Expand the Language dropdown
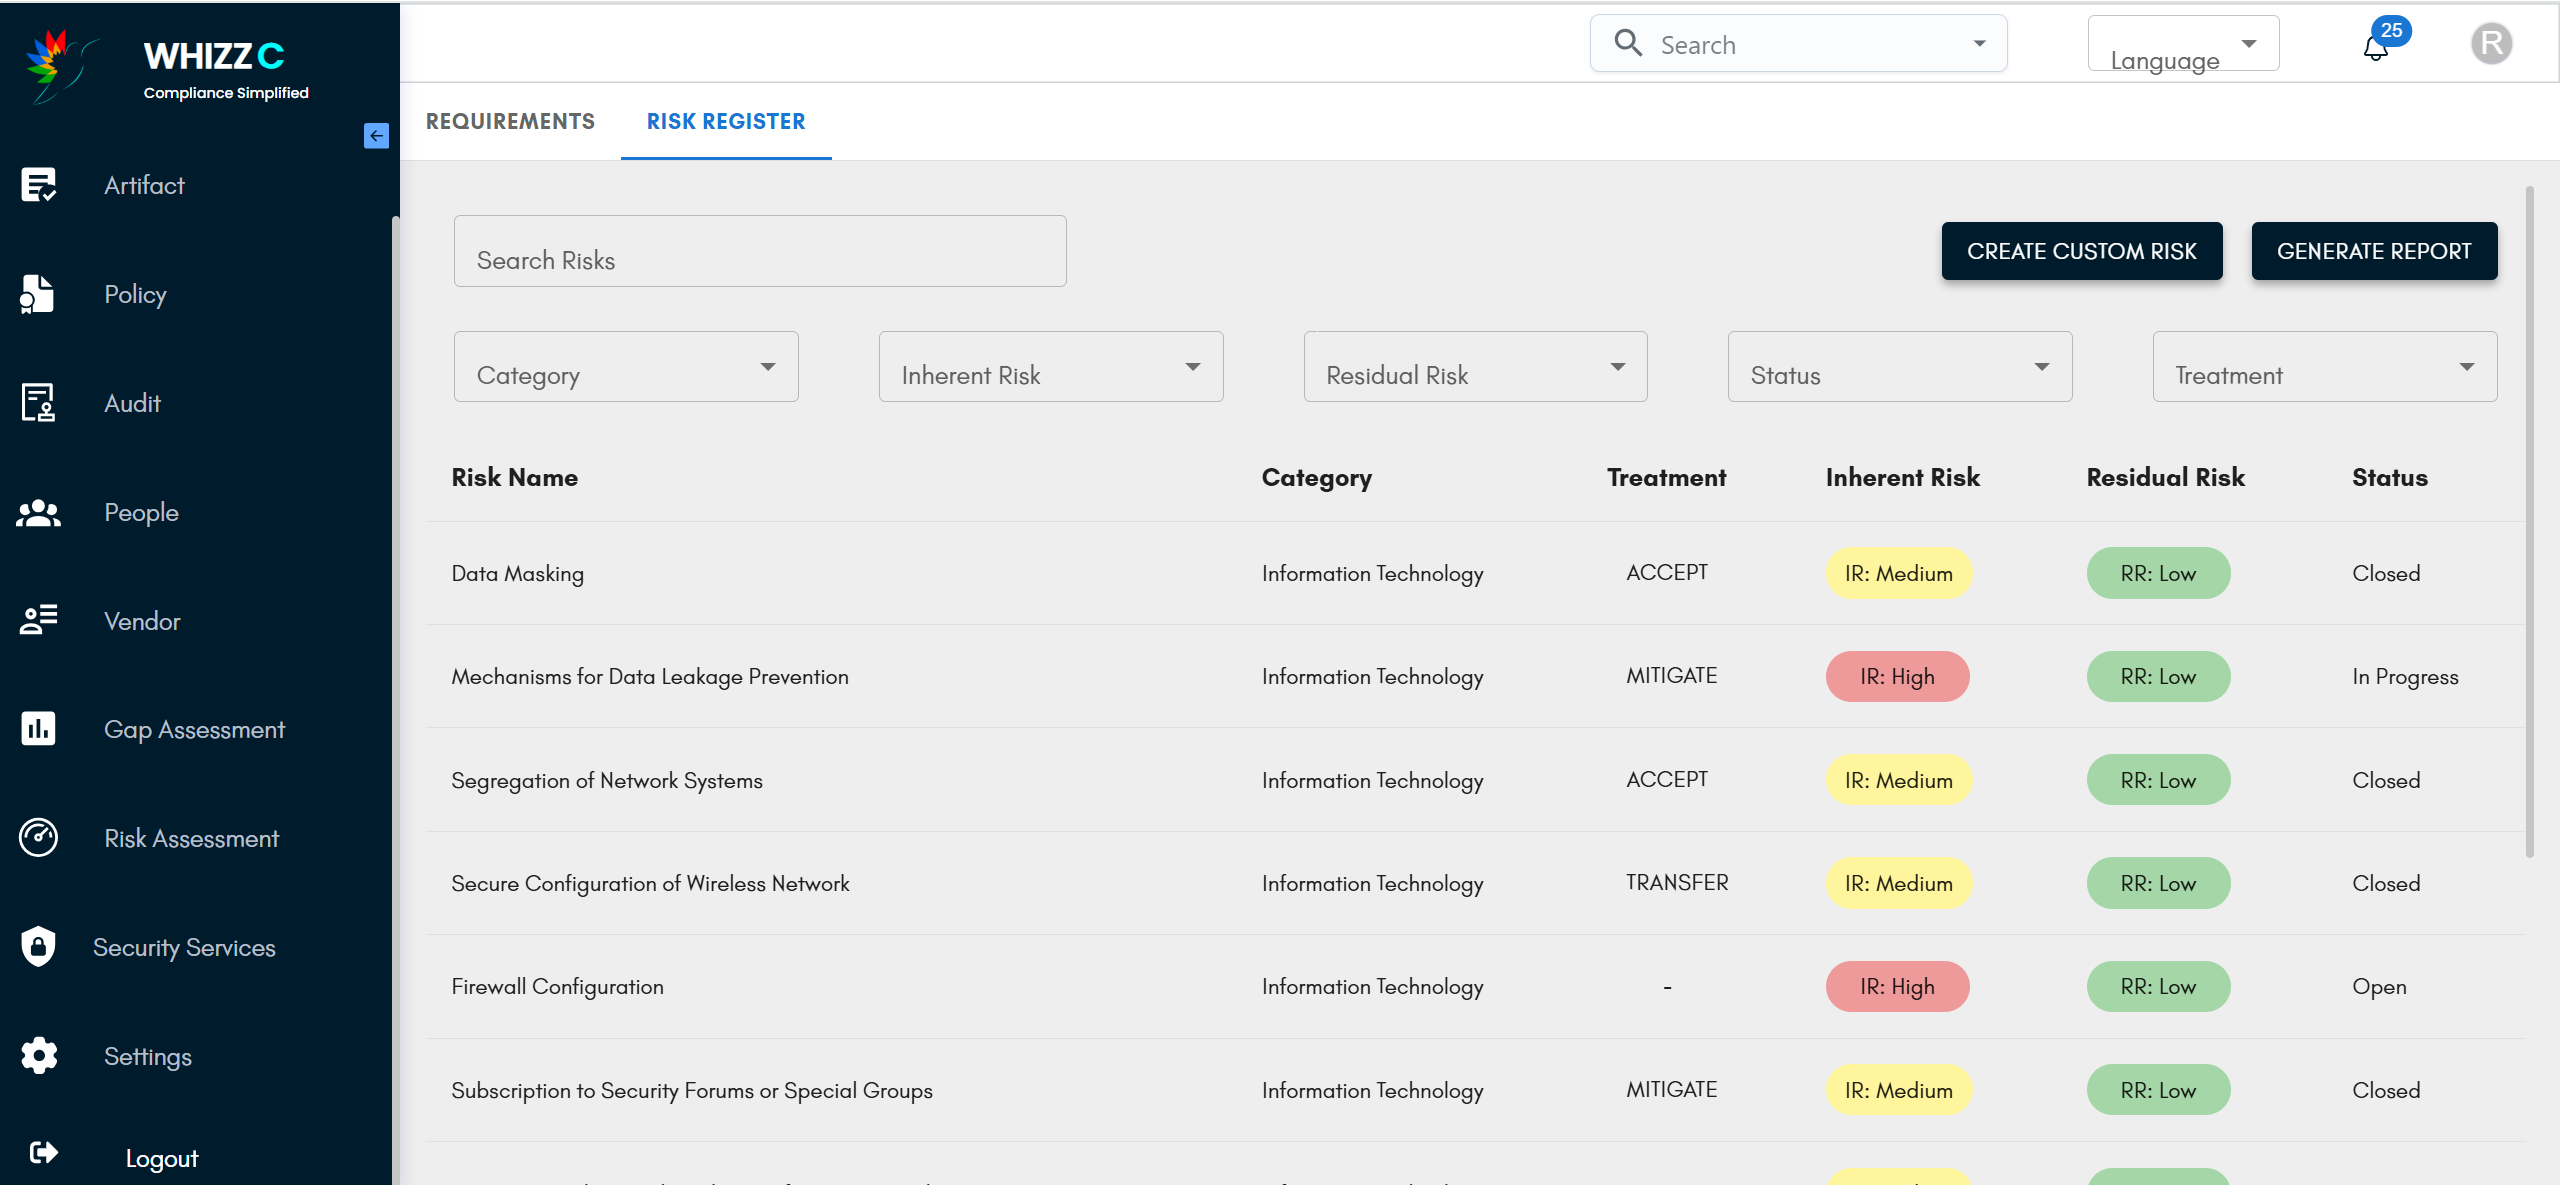The image size is (2560, 1185). (2183, 44)
